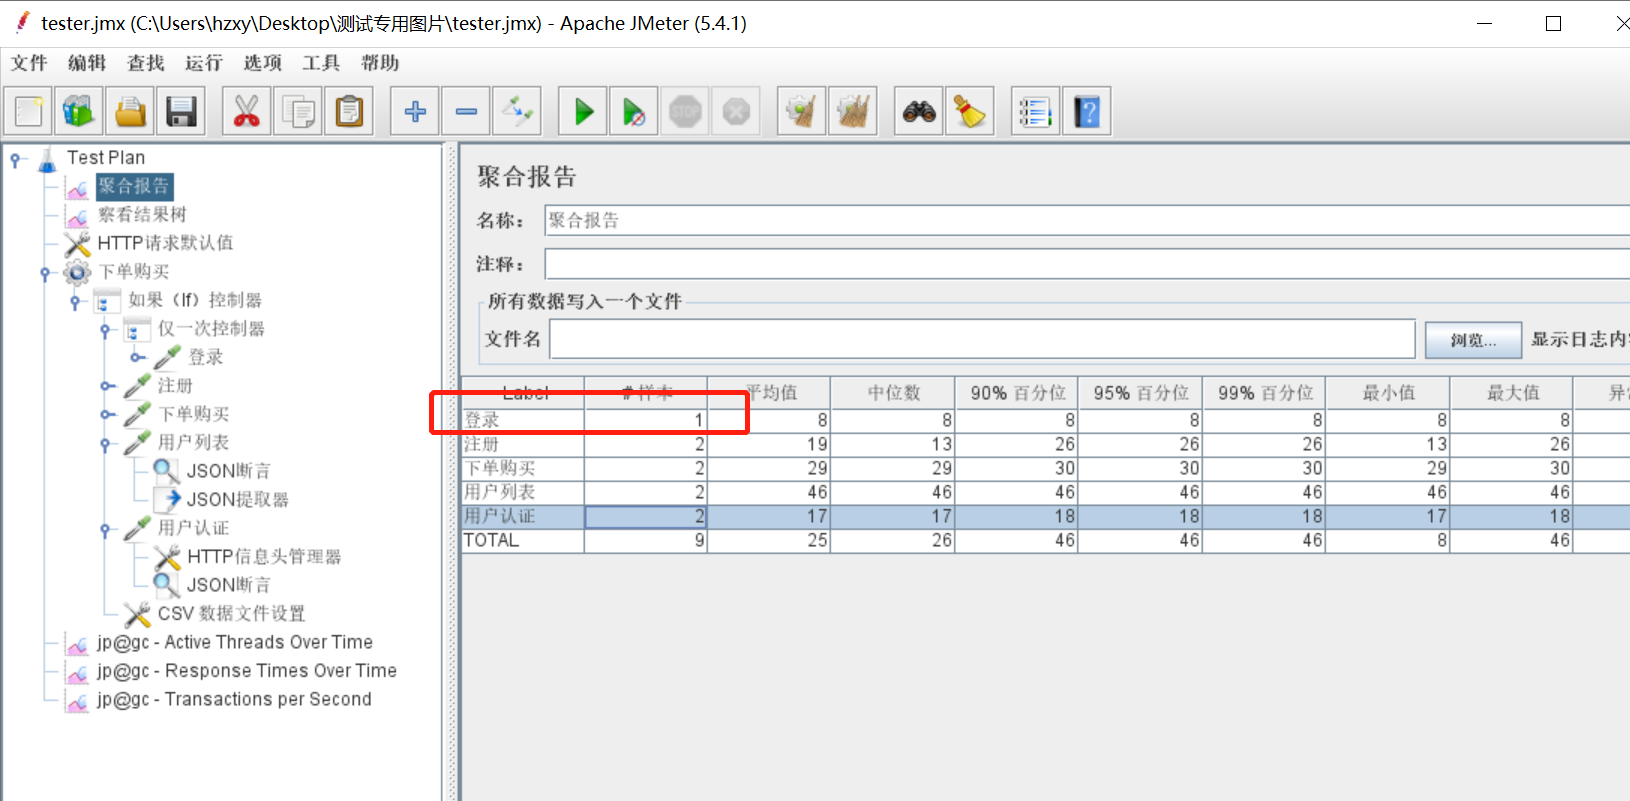Sort table by 90% 百分位 header
The width and height of the screenshot is (1630, 801).
click(x=1017, y=393)
